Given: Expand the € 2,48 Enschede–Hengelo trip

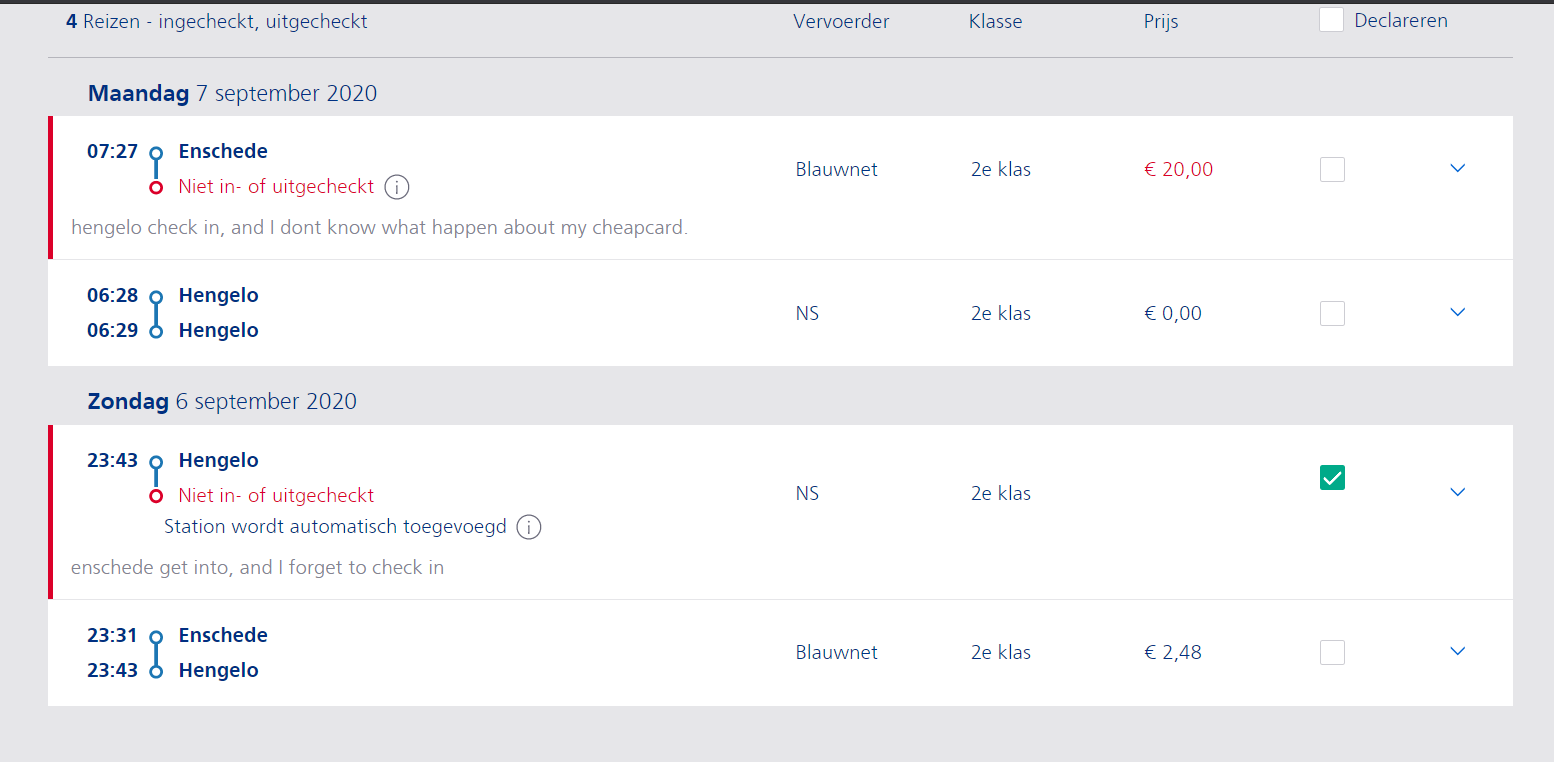Looking at the screenshot, I should (1457, 651).
